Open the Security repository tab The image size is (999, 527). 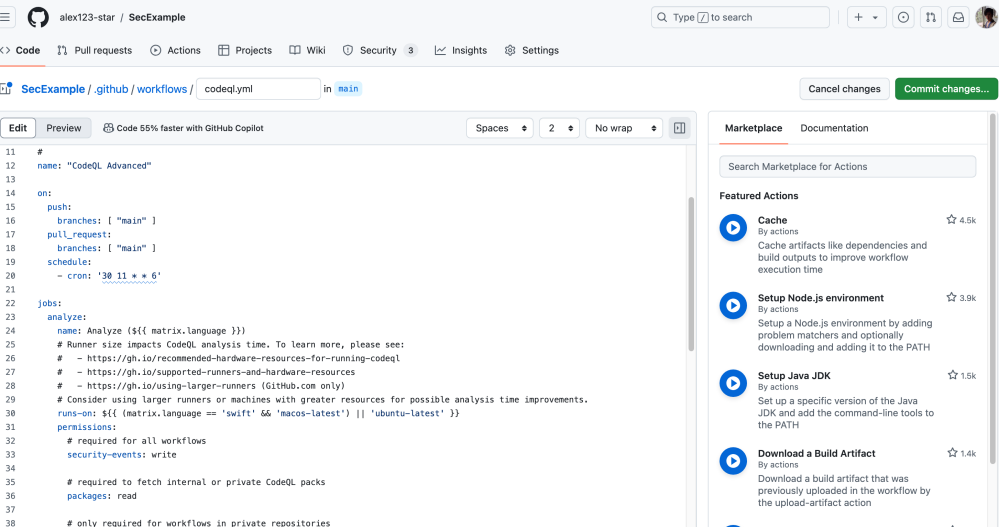[378, 50]
